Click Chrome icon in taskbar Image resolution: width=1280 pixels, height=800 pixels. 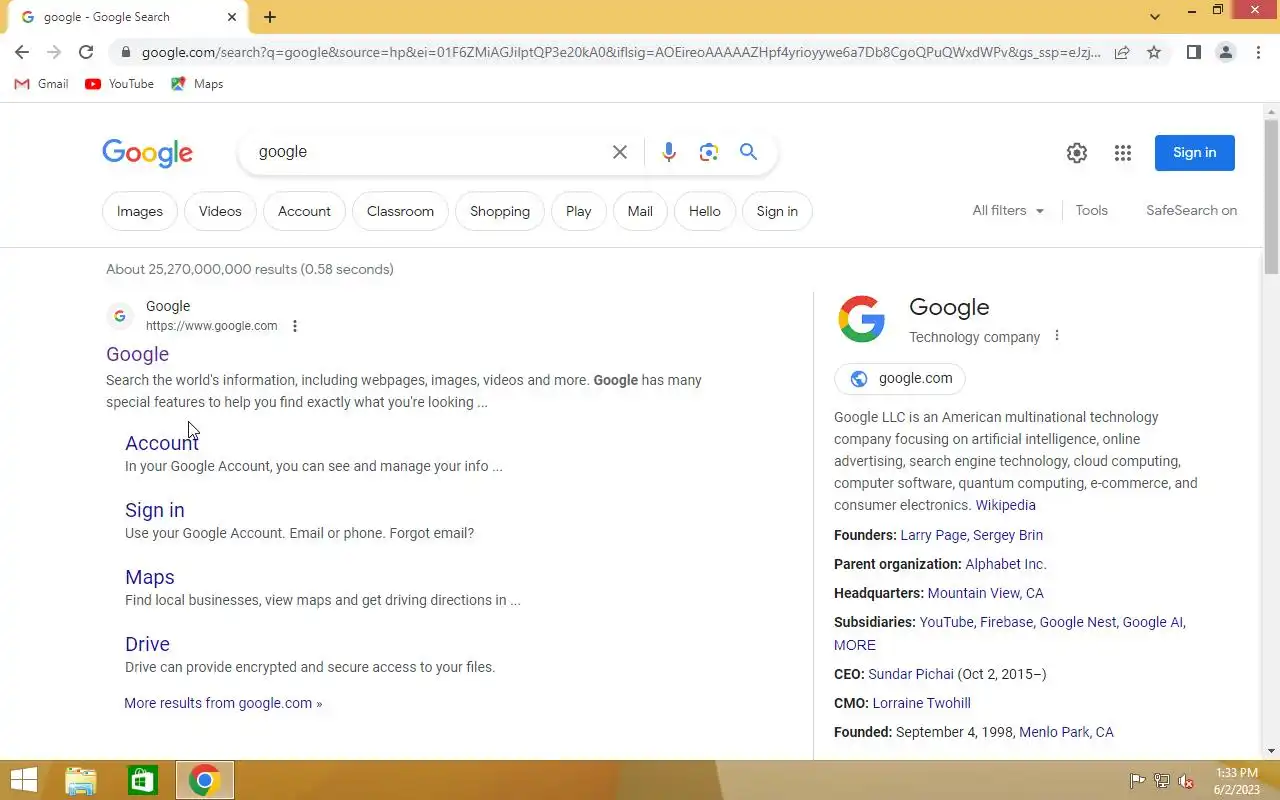tap(205, 780)
